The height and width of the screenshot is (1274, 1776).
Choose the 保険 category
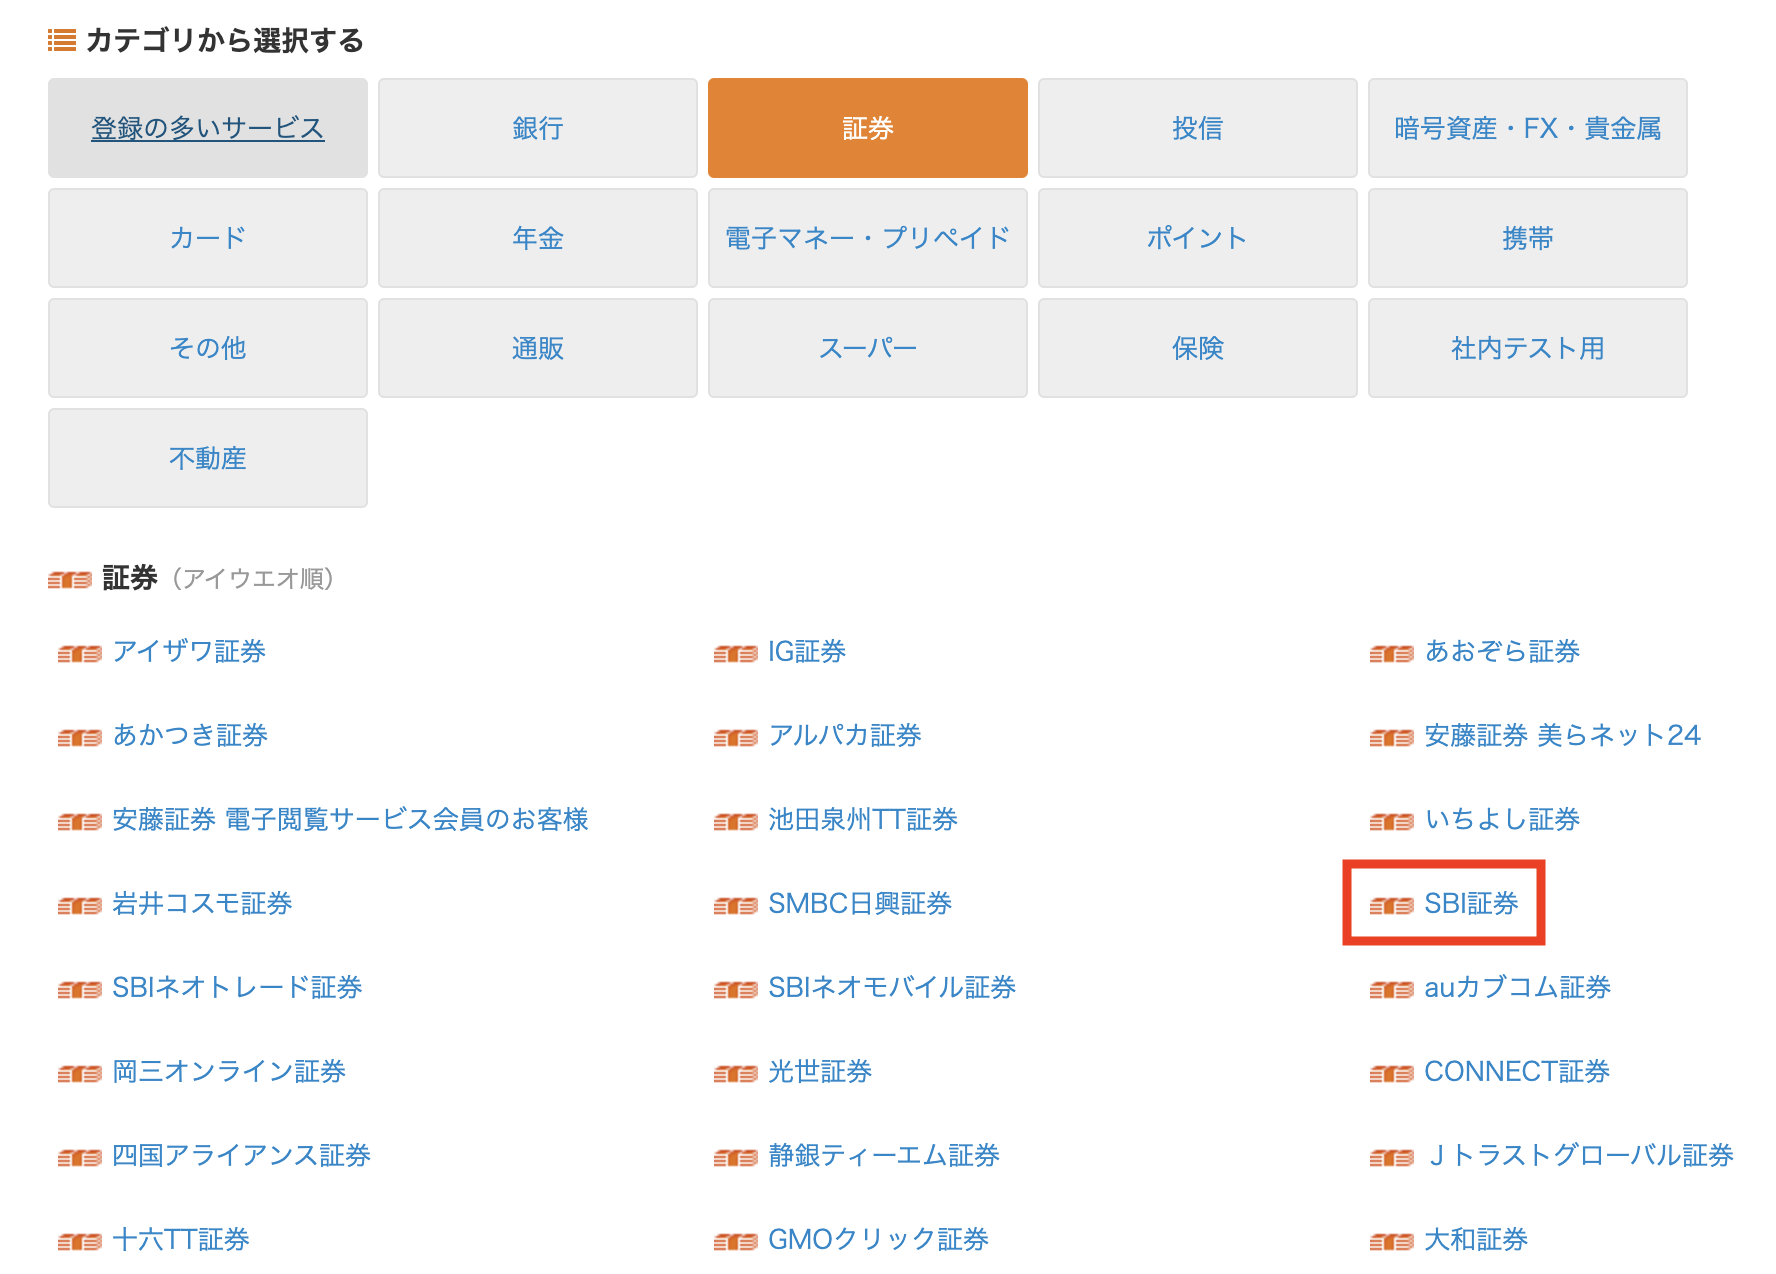click(1198, 348)
